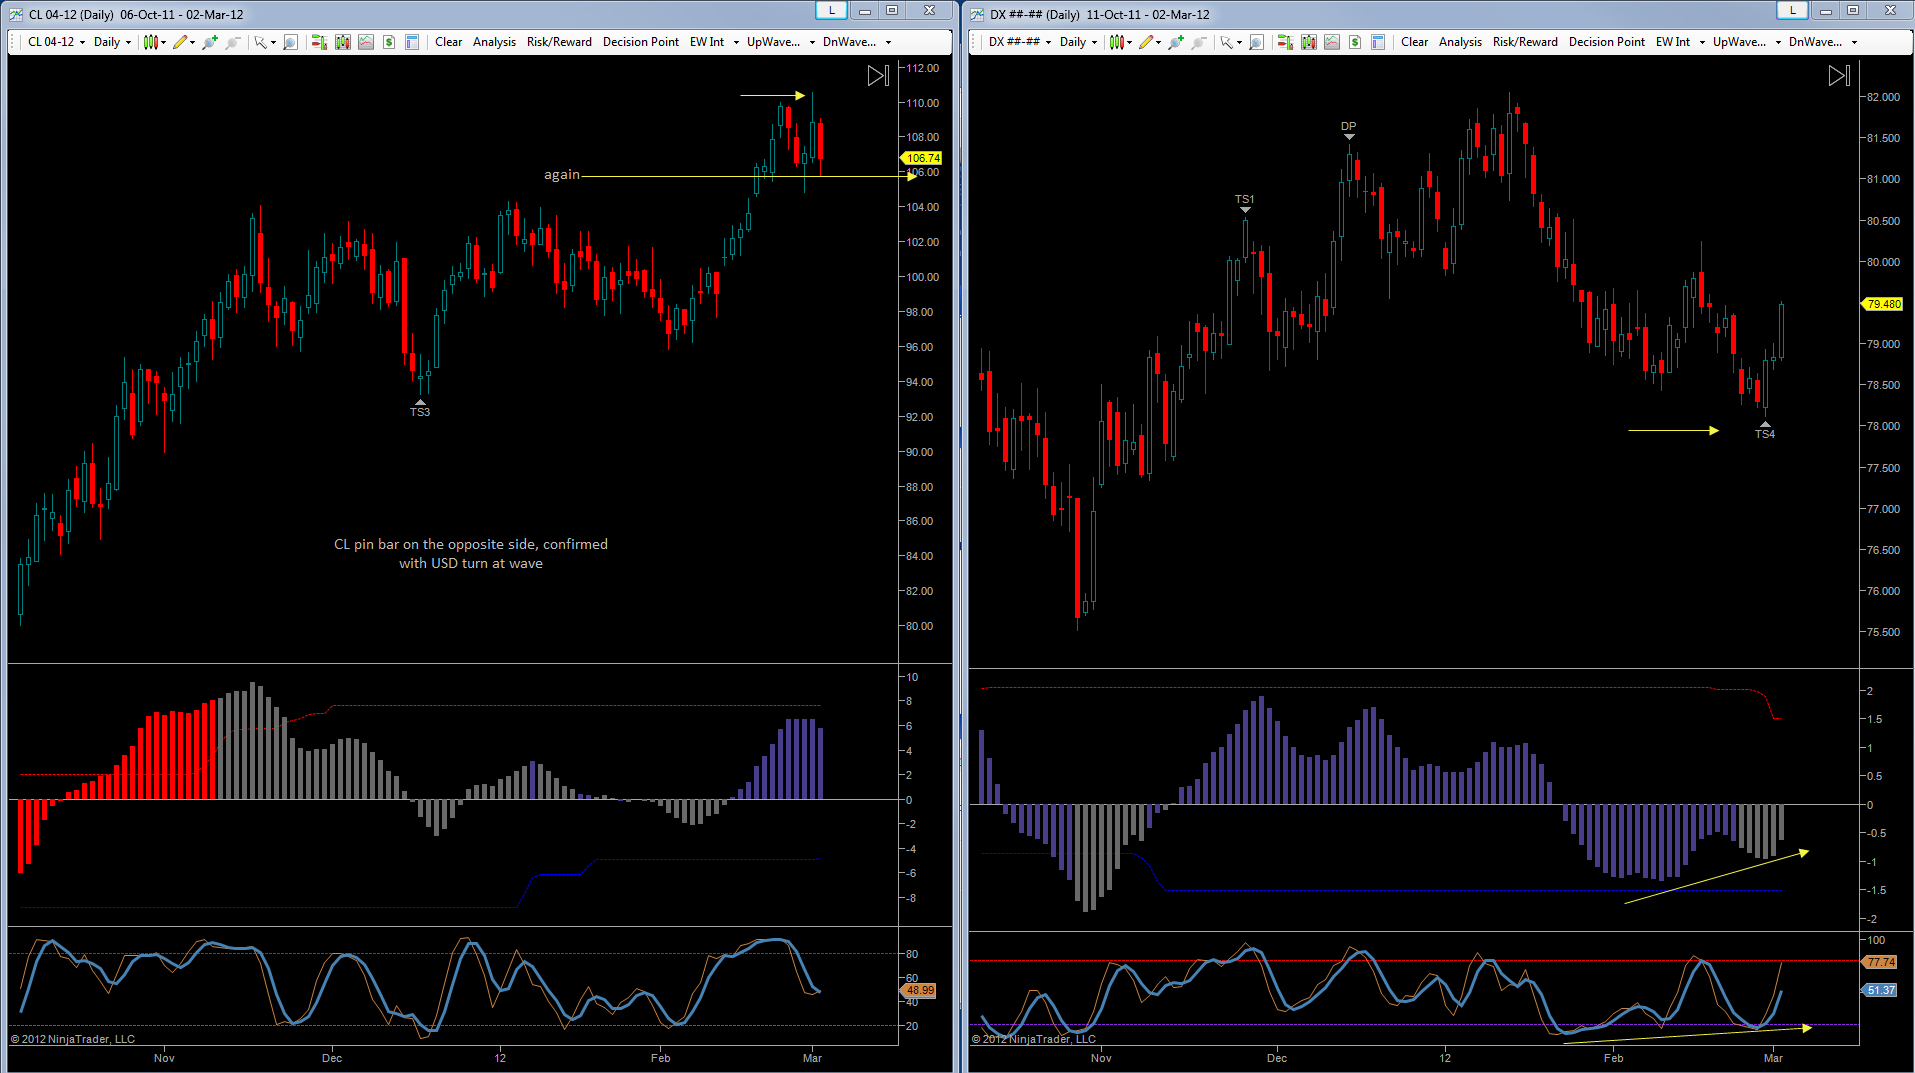The image size is (1915, 1073).
Task: Open chart Properties icon in CL window
Action: [412, 42]
